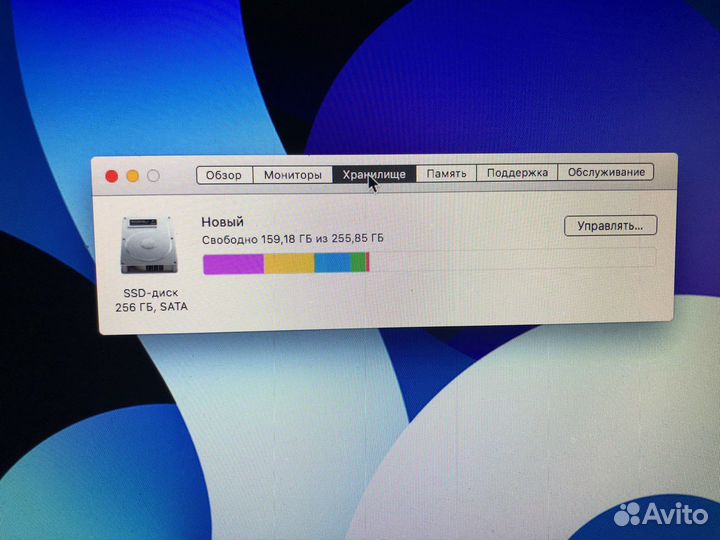
Task: Click the Управлять… button
Action: (610, 225)
